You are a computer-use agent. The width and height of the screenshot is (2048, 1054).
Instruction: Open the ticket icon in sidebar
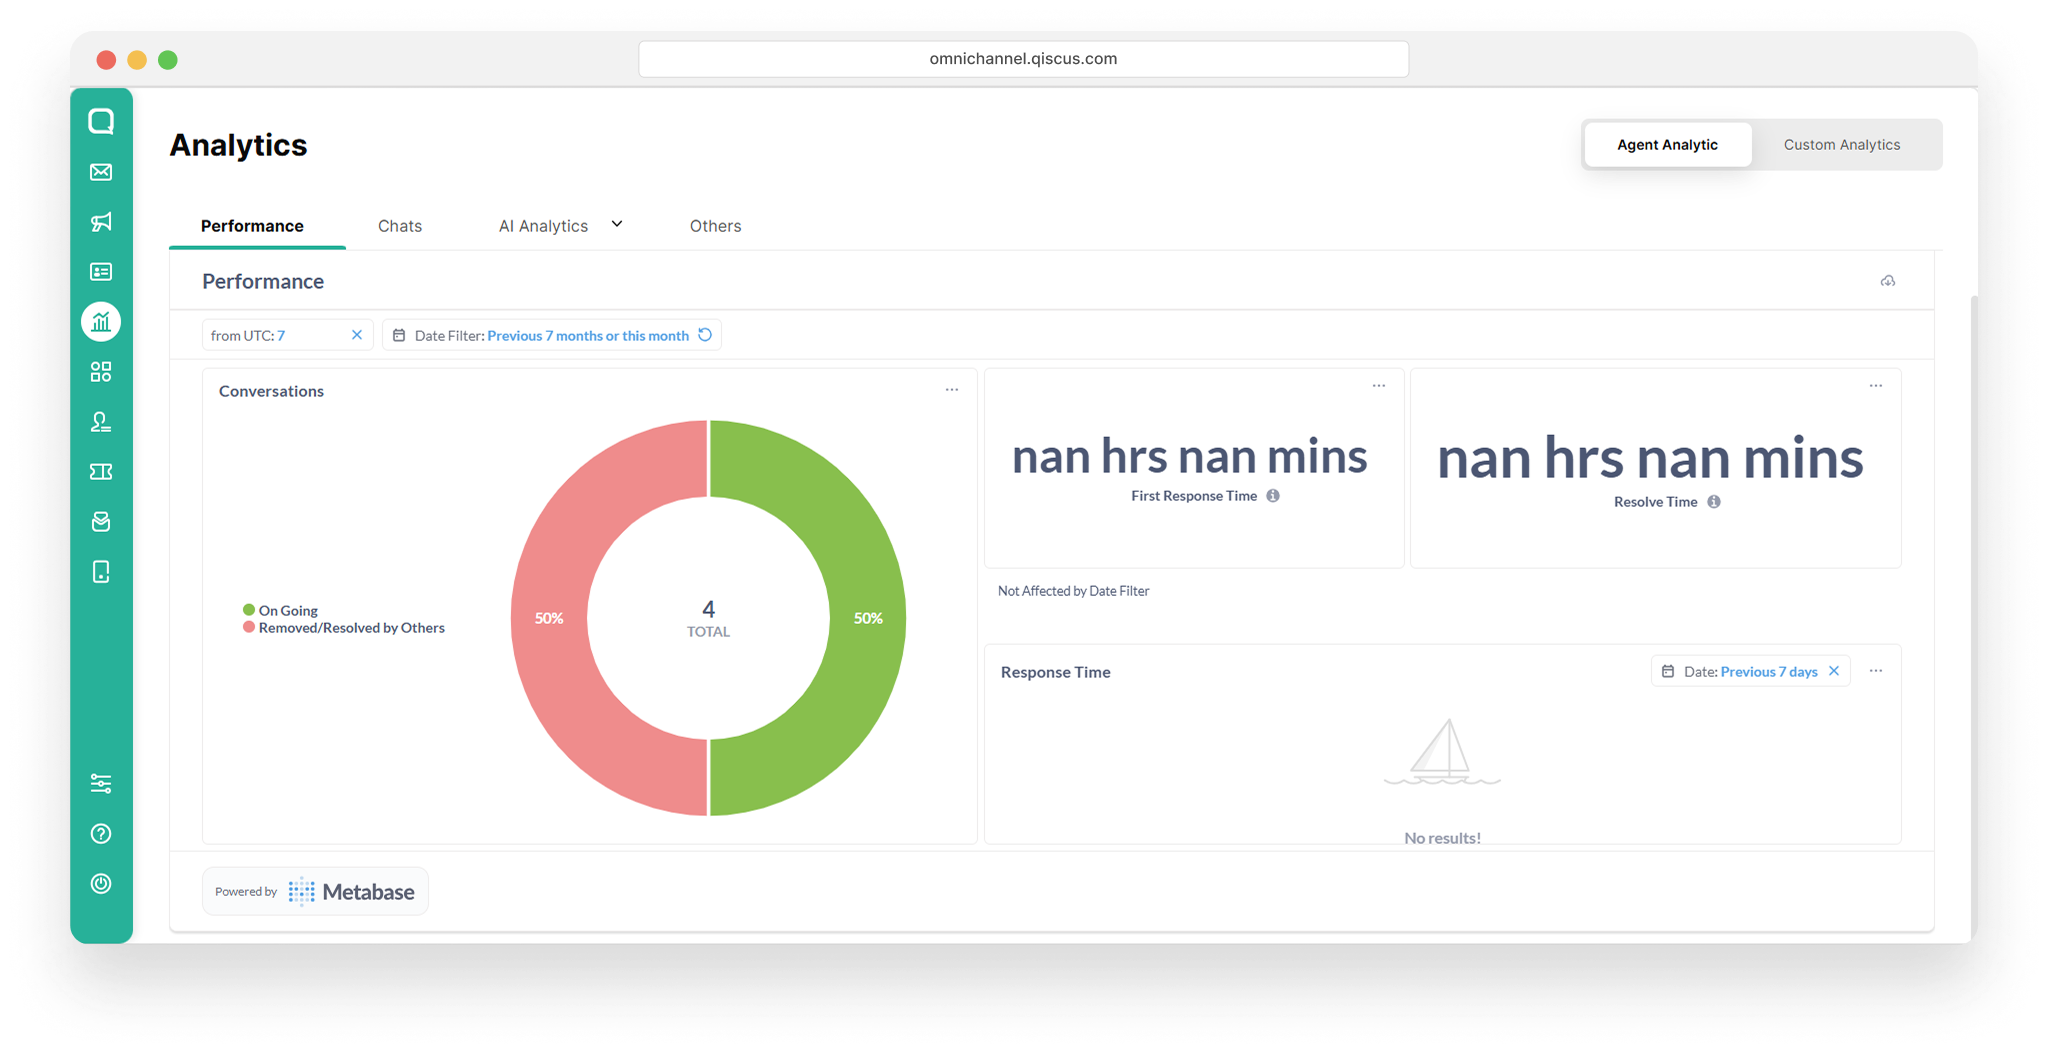coord(101,472)
